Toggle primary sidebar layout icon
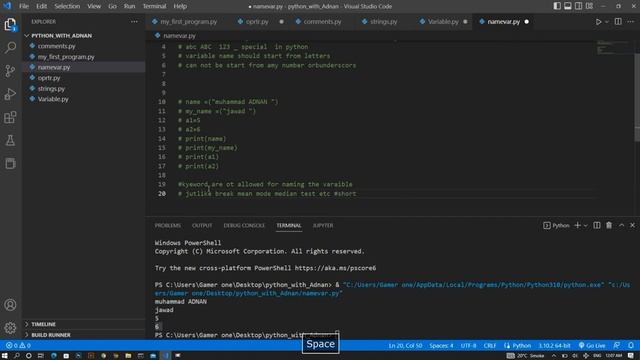This screenshot has height=360, width=640. tap(557, 6)
